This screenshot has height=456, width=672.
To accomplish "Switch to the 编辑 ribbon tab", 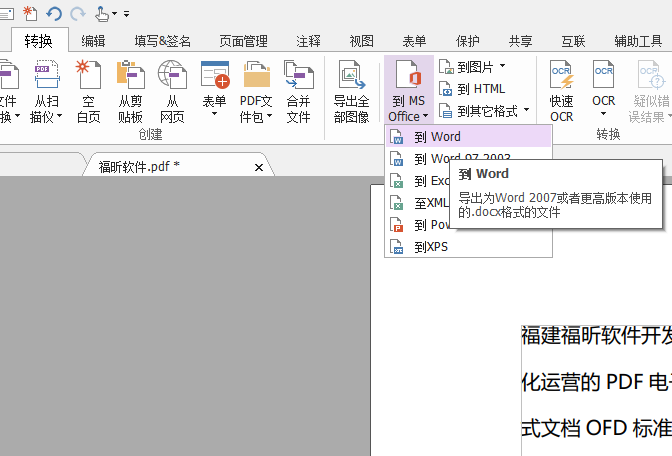I will point(93,41).
